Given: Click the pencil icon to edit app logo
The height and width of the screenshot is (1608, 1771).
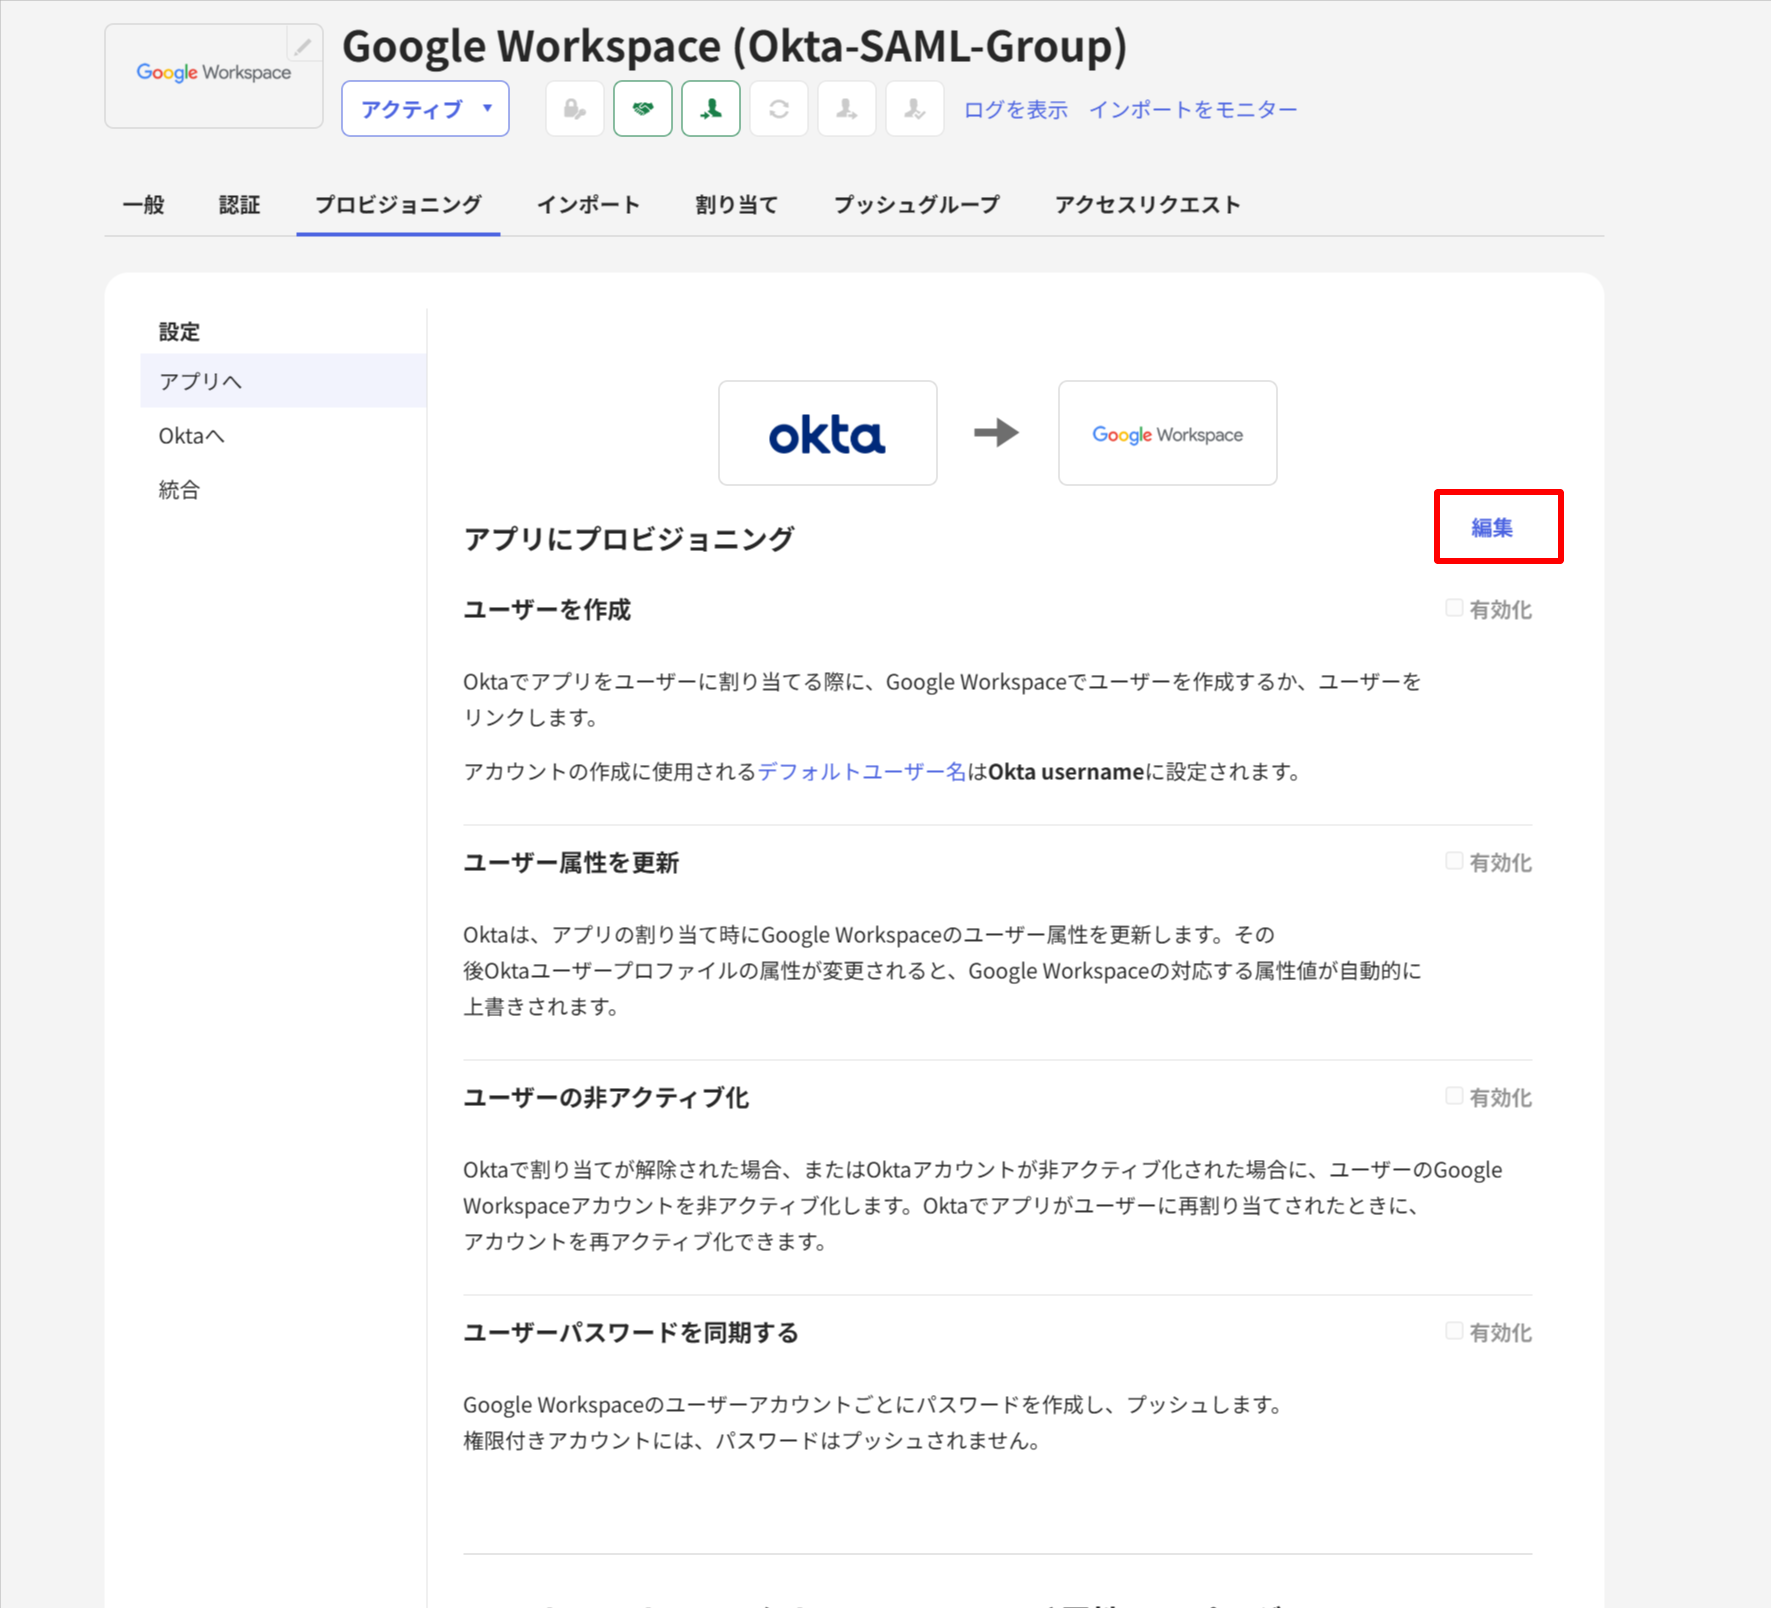Looking at the screenshot, I should (x=303, y=44).
